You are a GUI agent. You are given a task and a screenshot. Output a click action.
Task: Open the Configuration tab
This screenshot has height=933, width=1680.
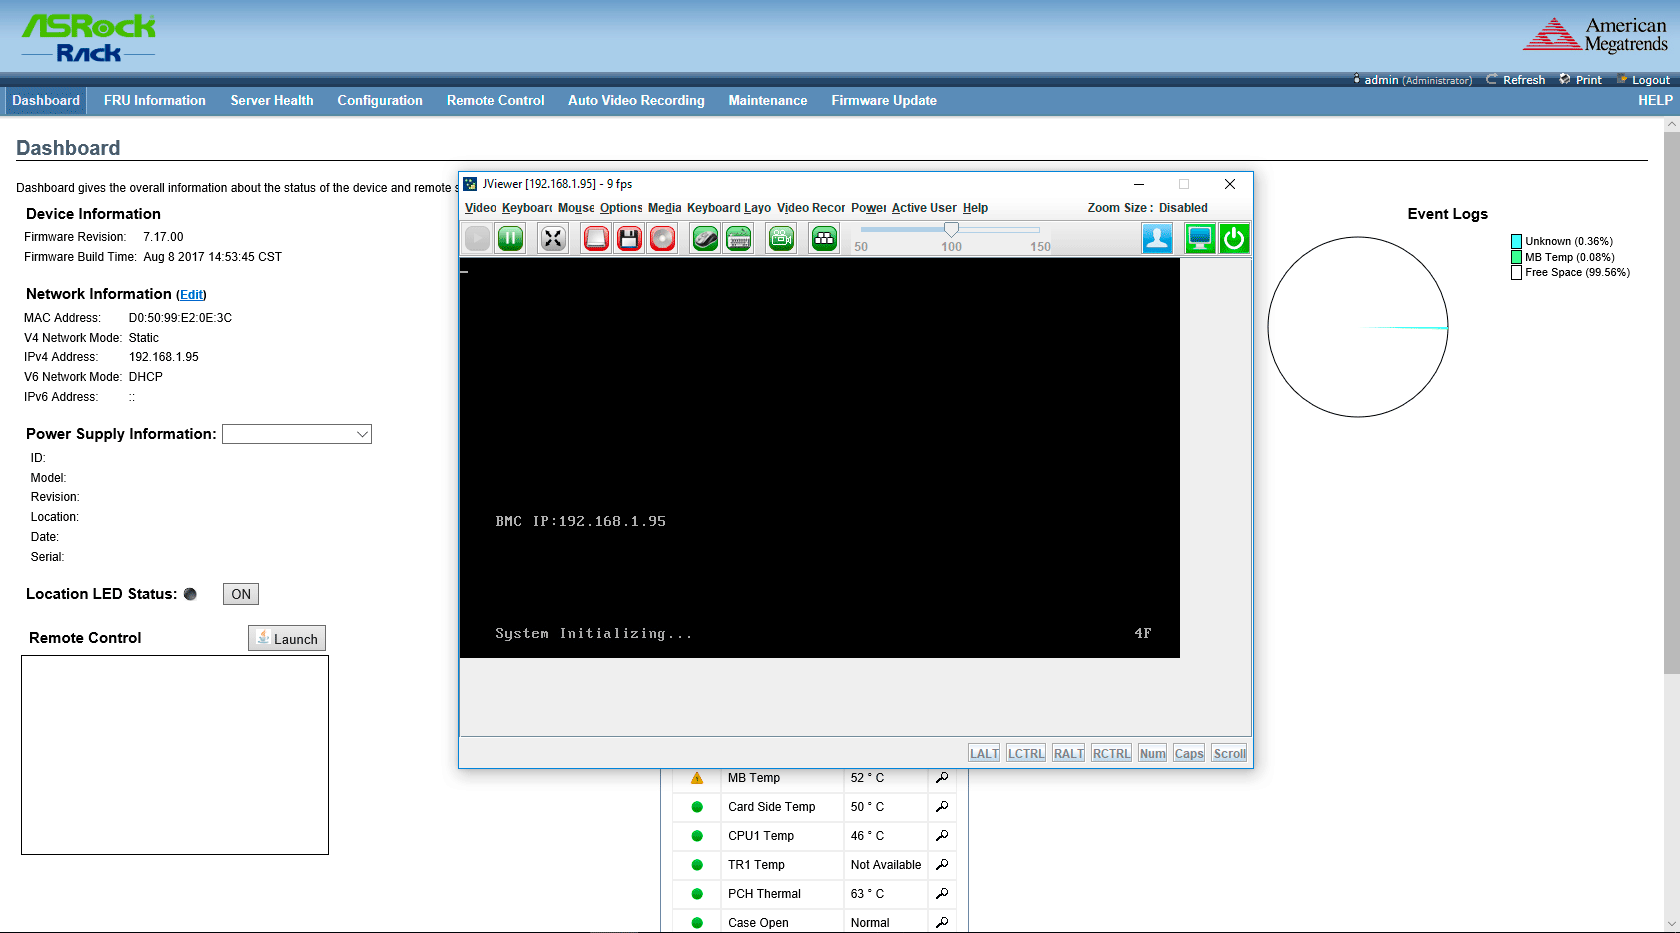point(380,101)
